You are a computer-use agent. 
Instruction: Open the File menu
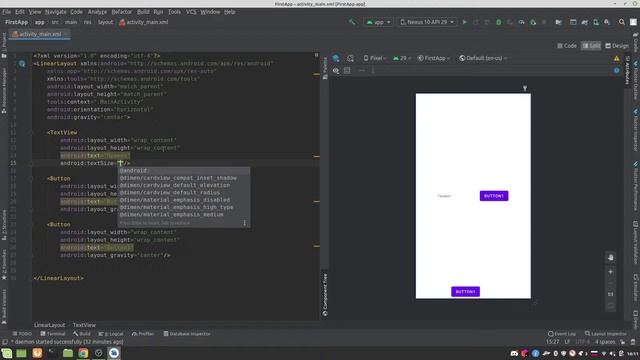pyautogui.click(x=7, y=12)
